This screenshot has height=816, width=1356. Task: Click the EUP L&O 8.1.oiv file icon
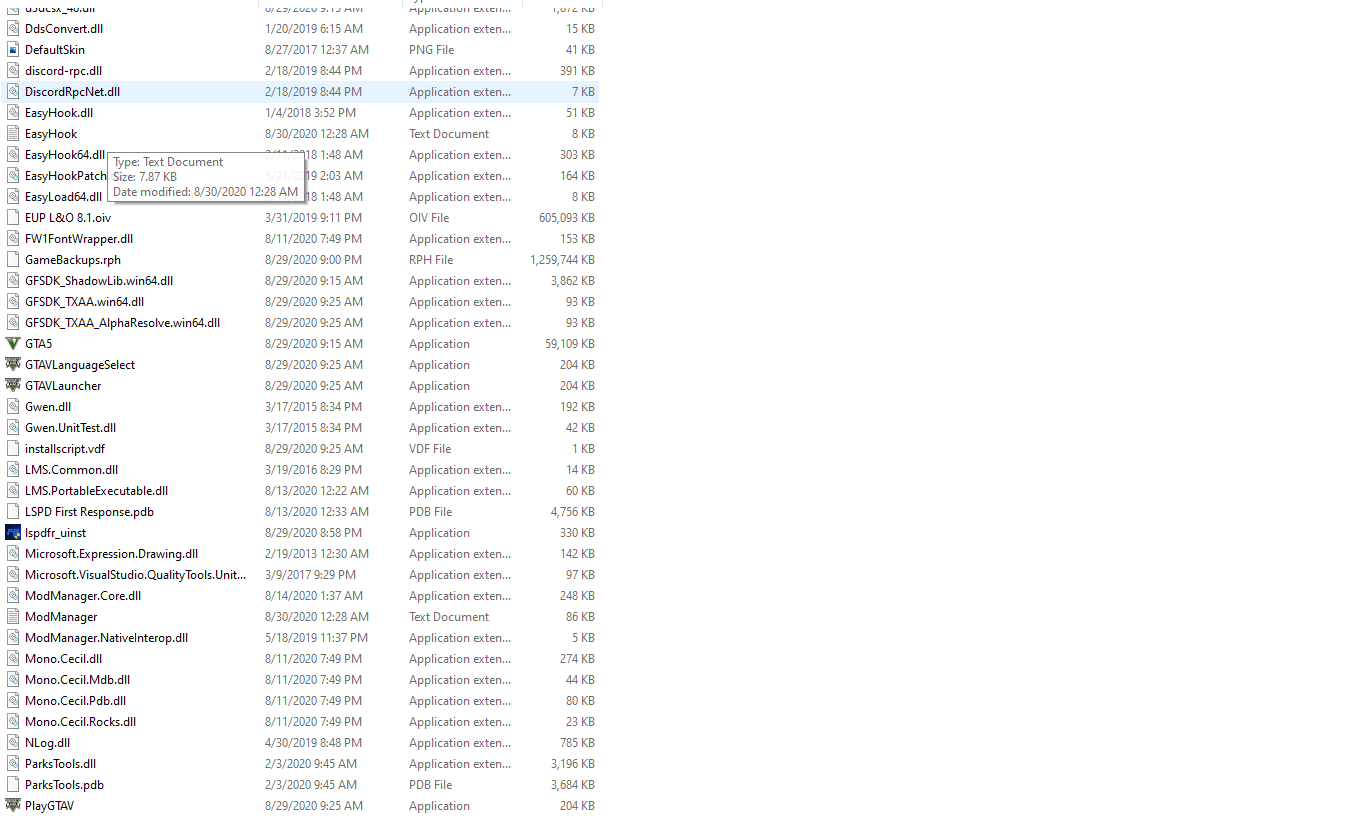click(x=13, y=218)
